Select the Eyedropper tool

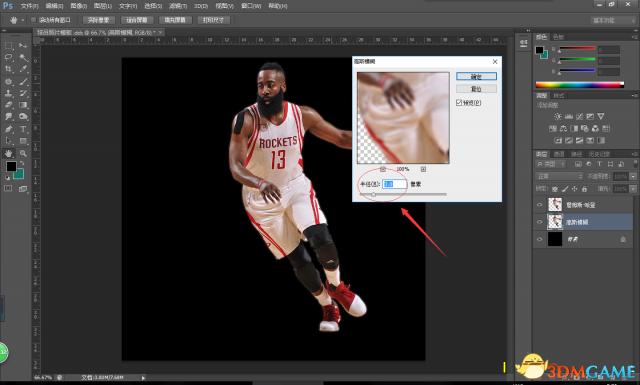(23, 69)
